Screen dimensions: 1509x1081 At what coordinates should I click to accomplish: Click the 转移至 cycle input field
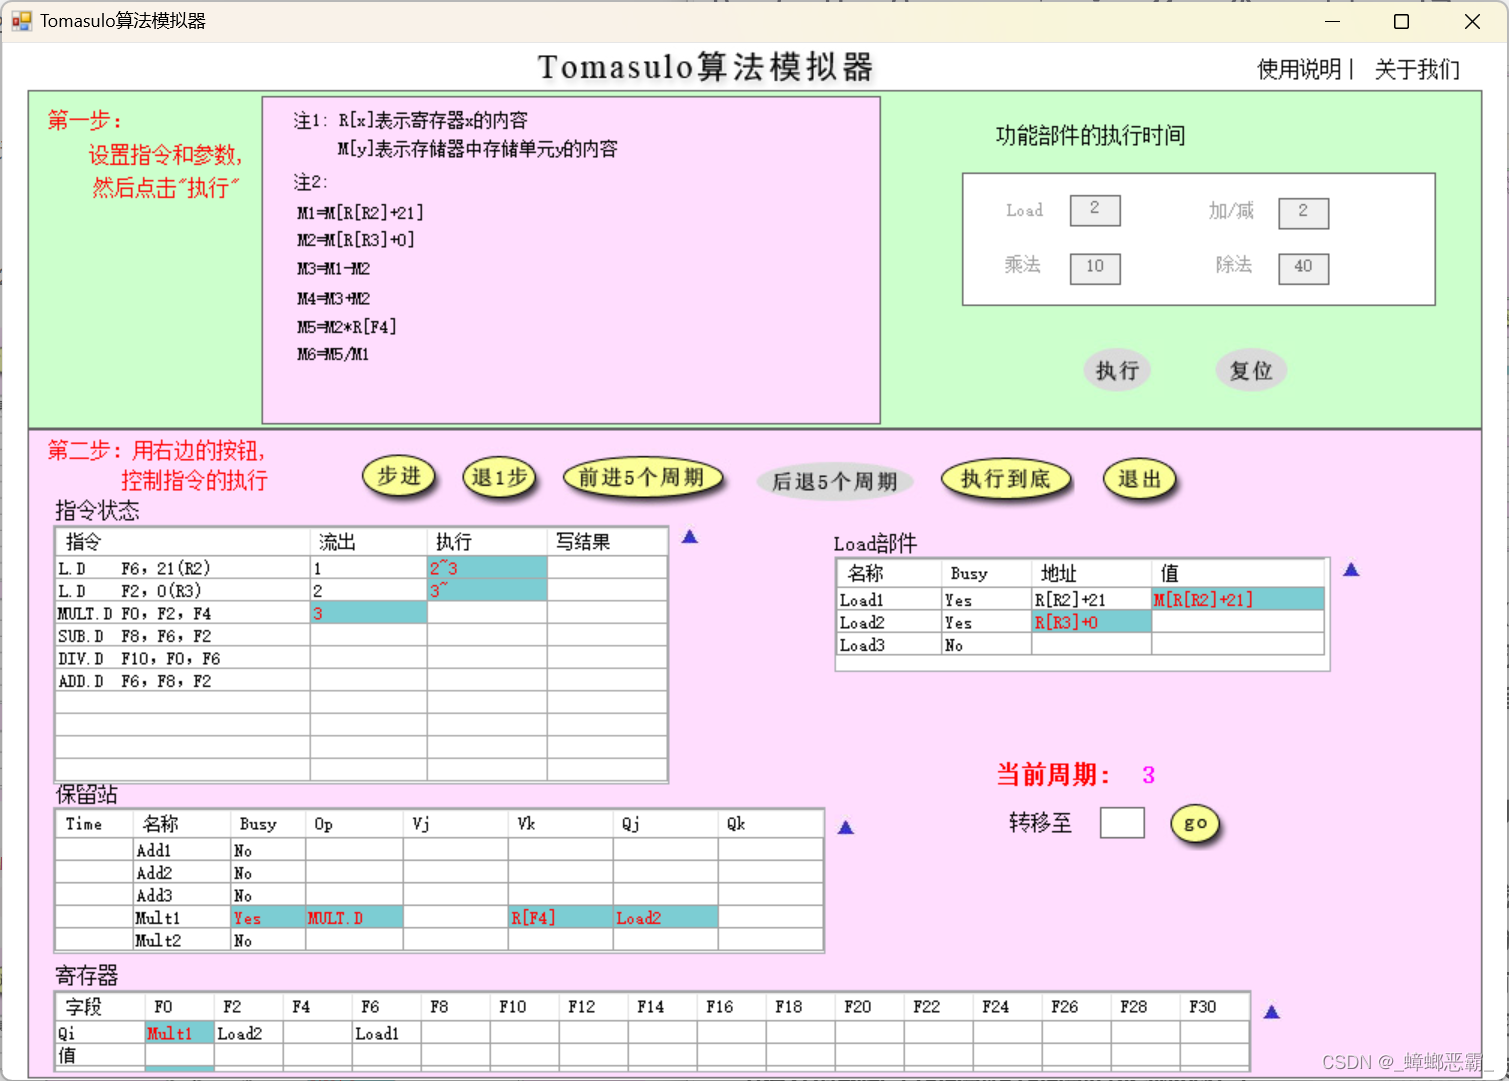click(x=1122, y=823)
